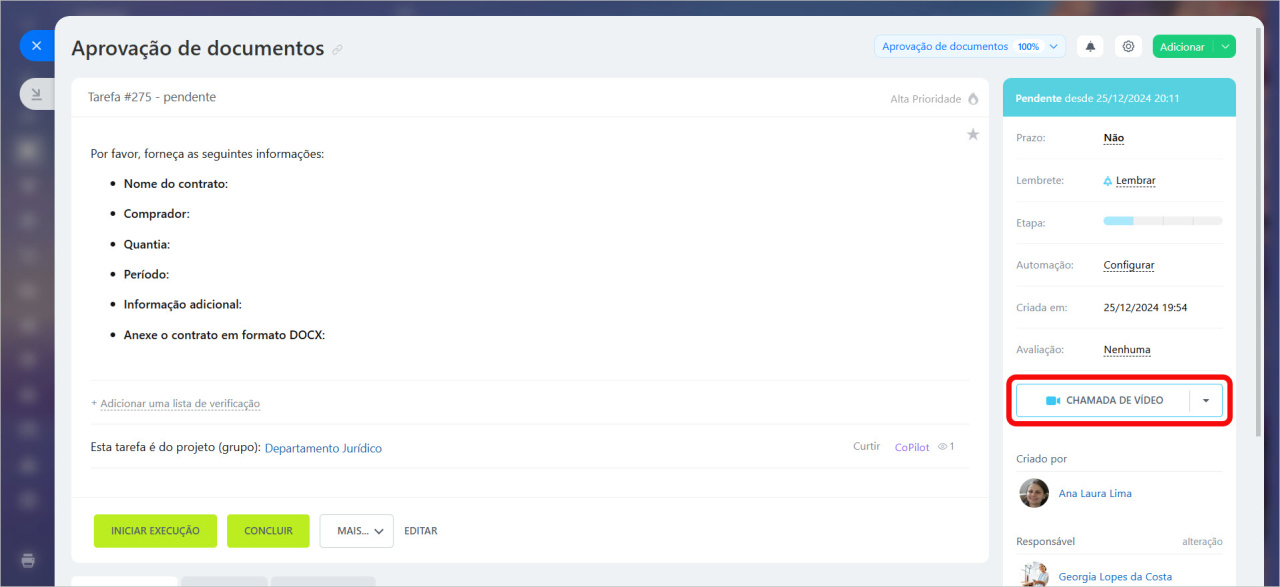Toggle the Alta Prioridade flame icon
Viewport: 1280px width, 587px height.
click(973, 99)
